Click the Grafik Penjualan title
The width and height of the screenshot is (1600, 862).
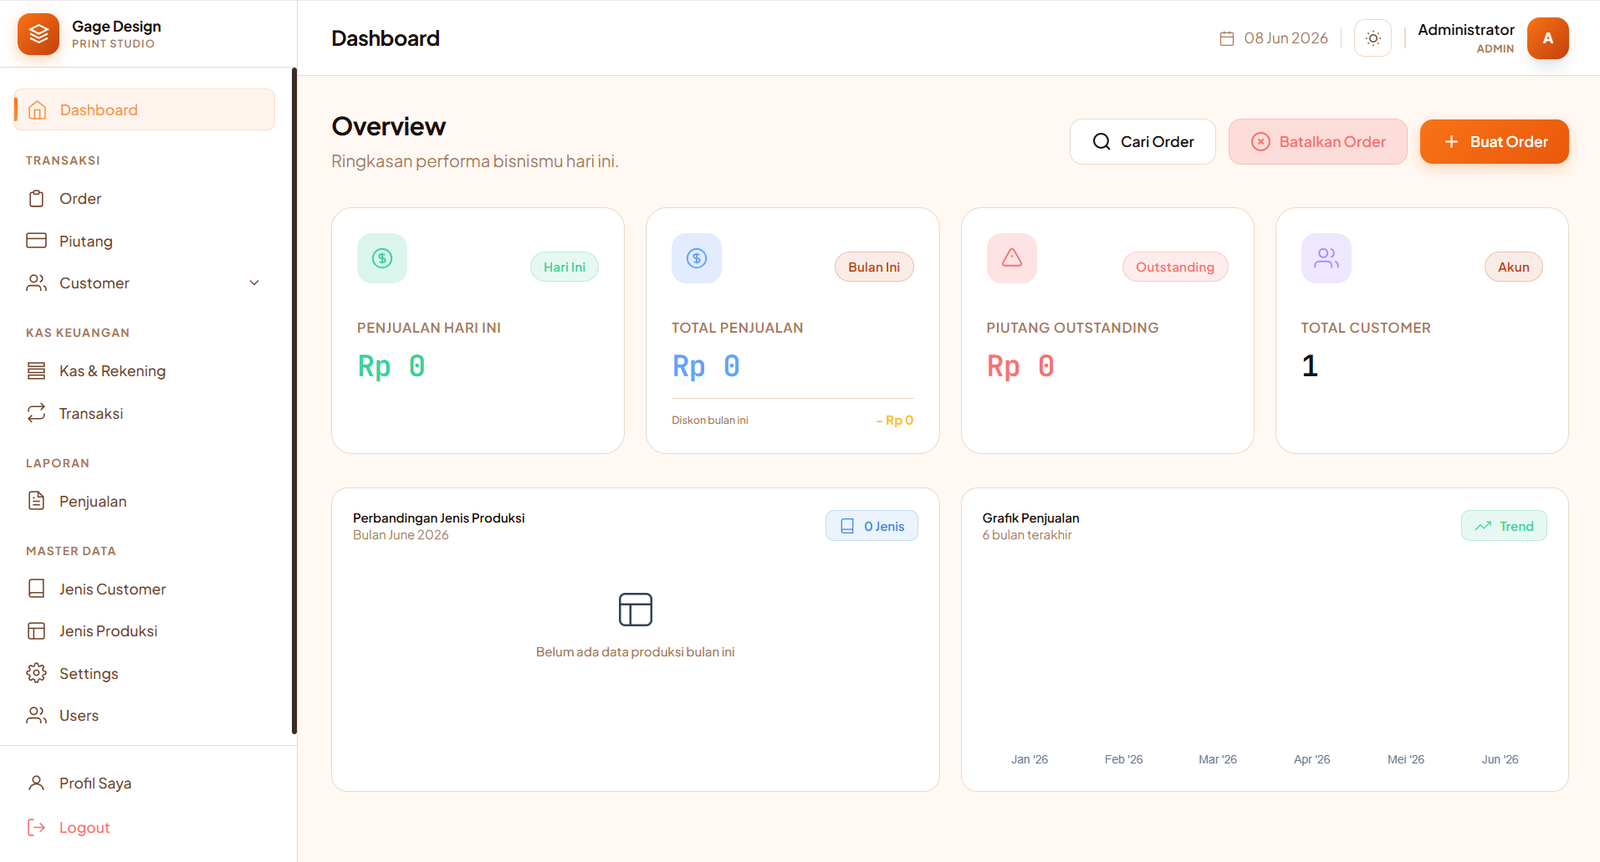point(1031,518)
